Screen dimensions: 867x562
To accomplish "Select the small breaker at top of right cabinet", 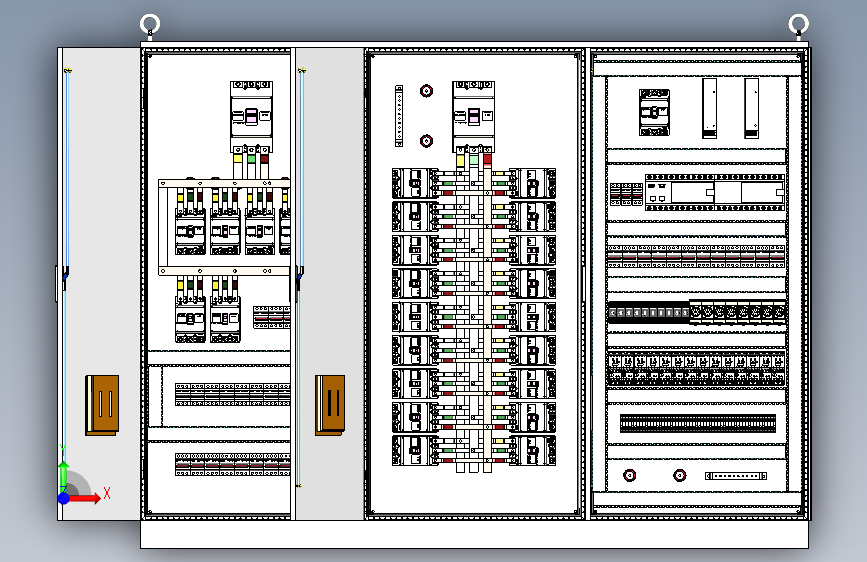I will tap(654, 112).
